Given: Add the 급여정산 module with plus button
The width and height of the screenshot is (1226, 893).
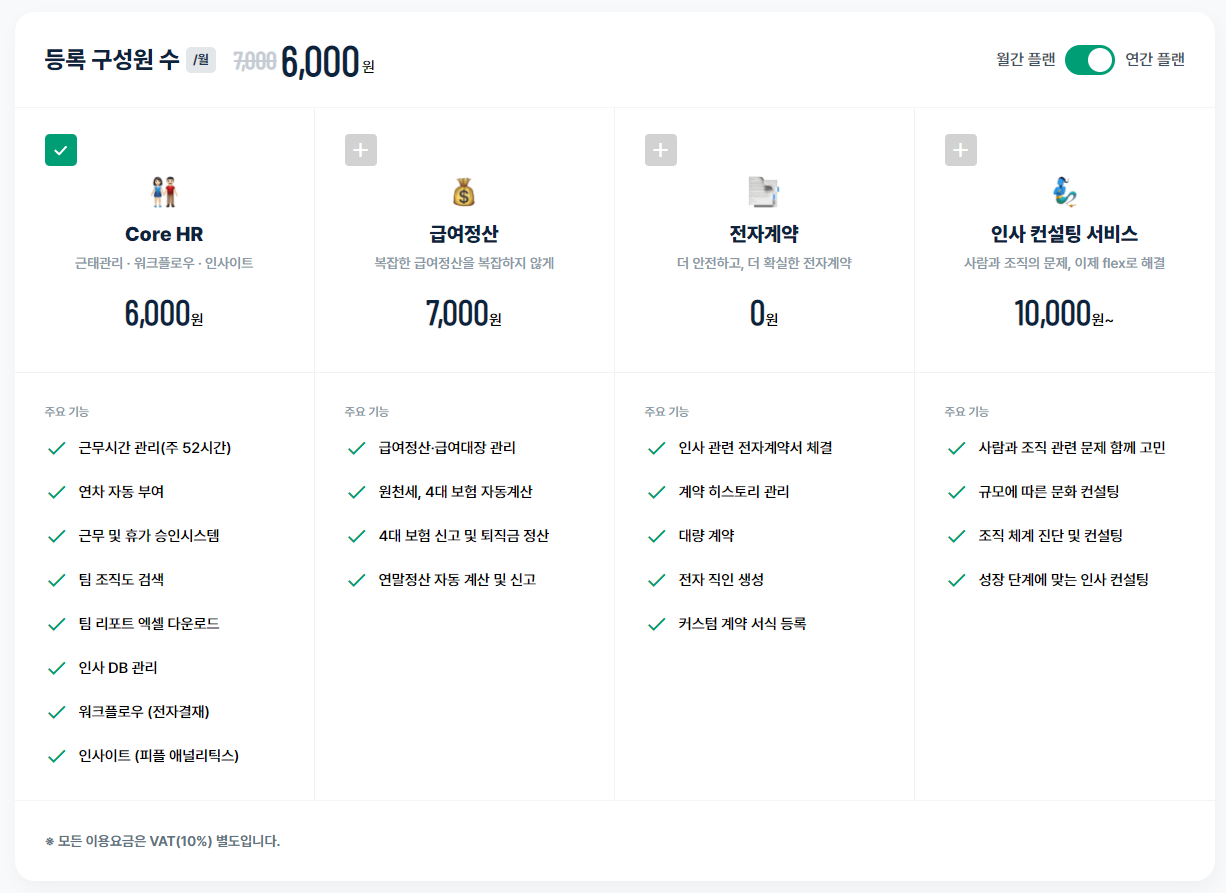Looking at the screenshot, I should (361, 150).
